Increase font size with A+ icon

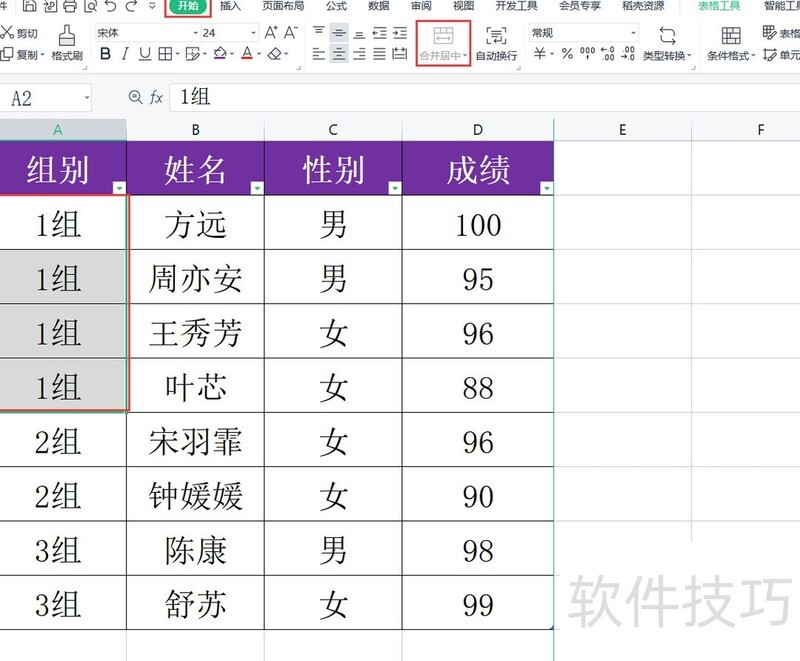pyautogui.click(x=271, y=33)
